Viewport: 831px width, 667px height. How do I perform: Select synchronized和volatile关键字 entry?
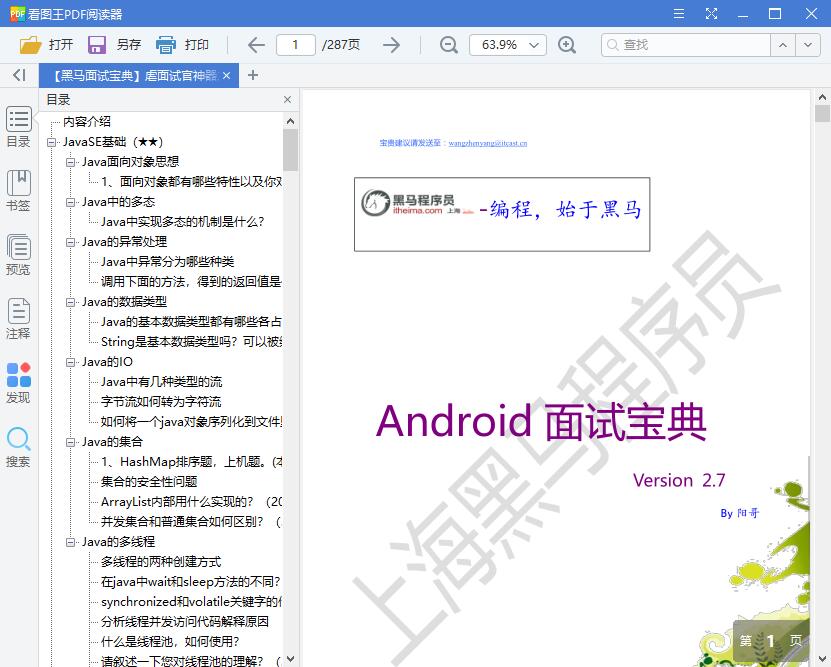click(191, 602)
